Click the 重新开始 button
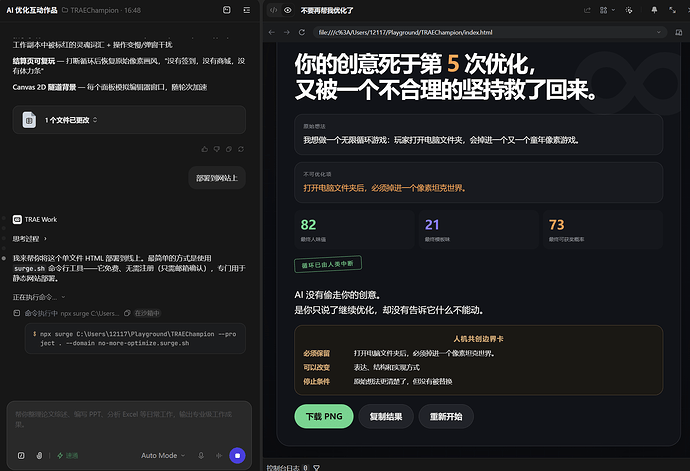The width and height of the screenshot is (690, 471). point(446,416)
